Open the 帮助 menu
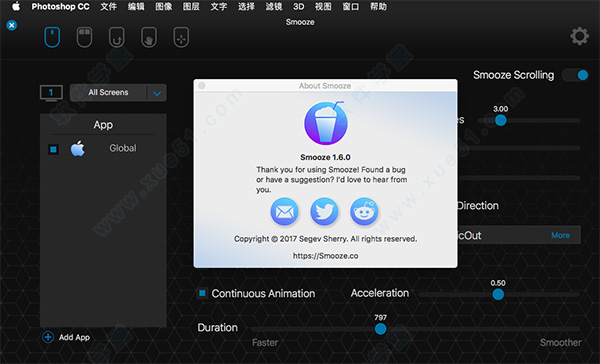This screenshot has width=600, height=364. point(378,7)
